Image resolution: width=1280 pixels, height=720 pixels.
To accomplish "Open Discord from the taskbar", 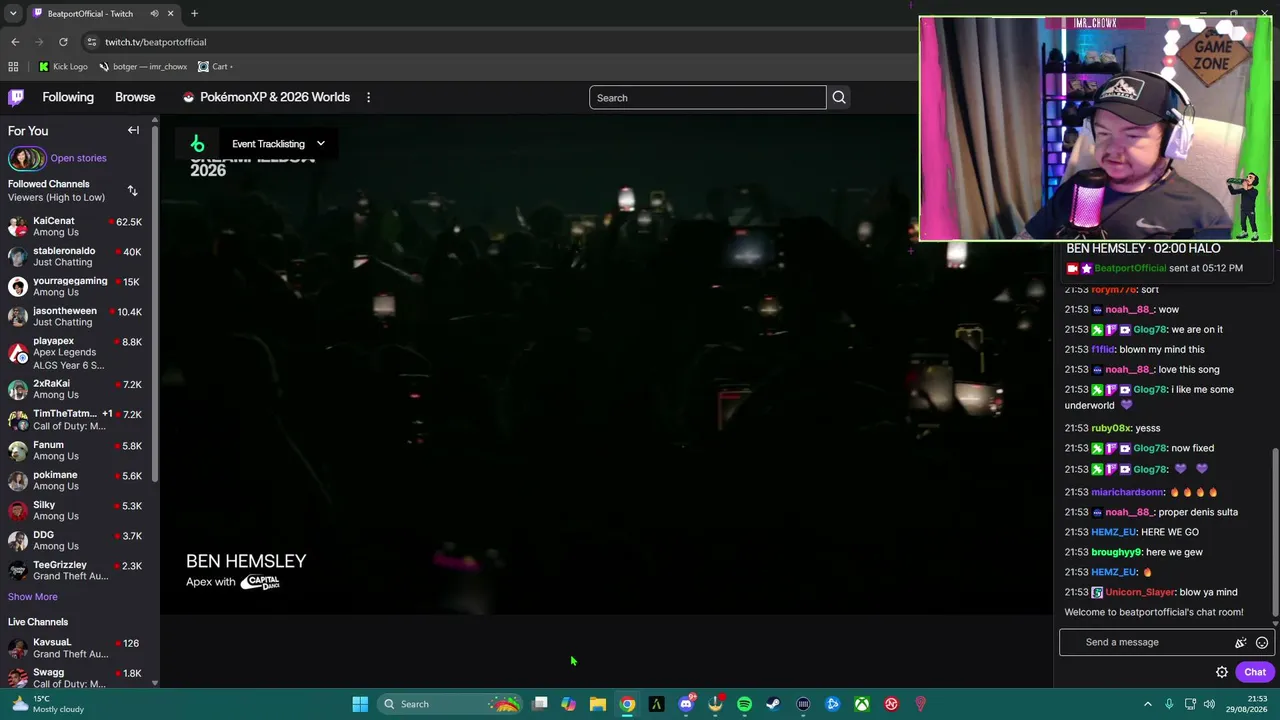I will (686, 704).
